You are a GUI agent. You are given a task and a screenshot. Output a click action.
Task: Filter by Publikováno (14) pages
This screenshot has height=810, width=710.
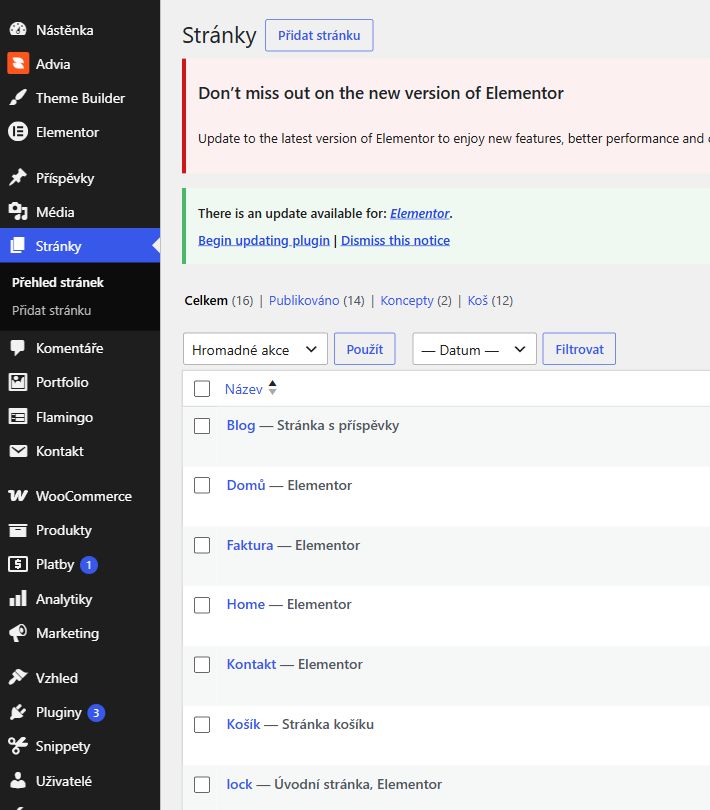[x=316, y=300]
